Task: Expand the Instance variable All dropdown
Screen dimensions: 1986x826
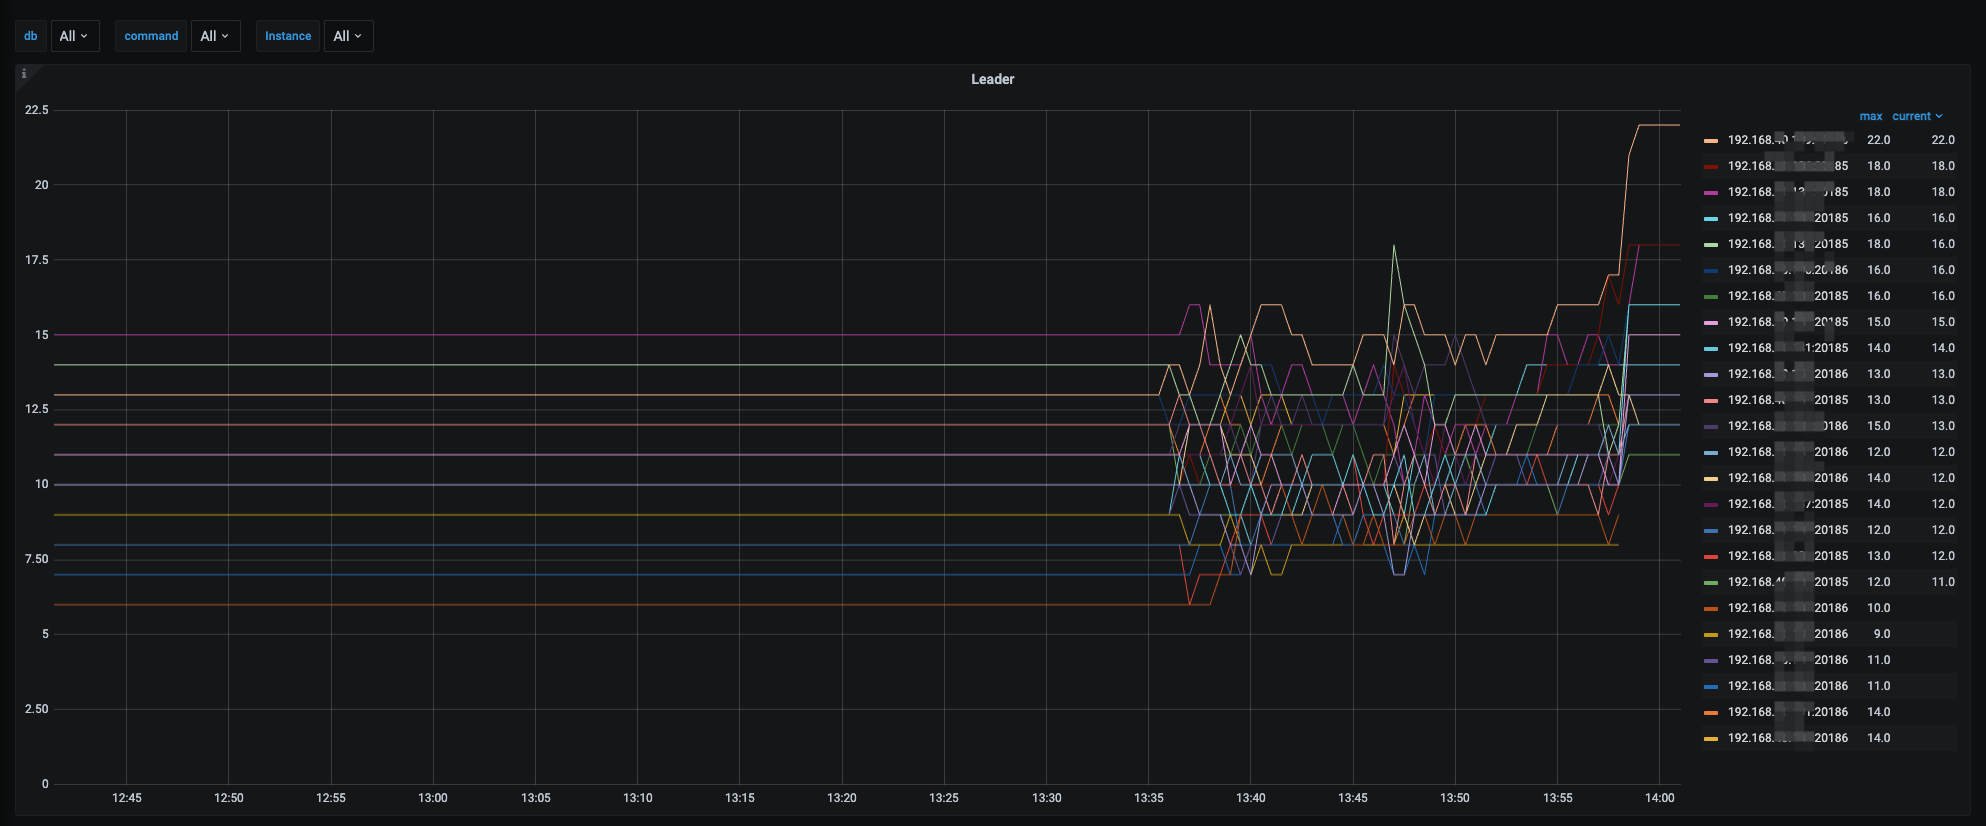Action: 348,36
